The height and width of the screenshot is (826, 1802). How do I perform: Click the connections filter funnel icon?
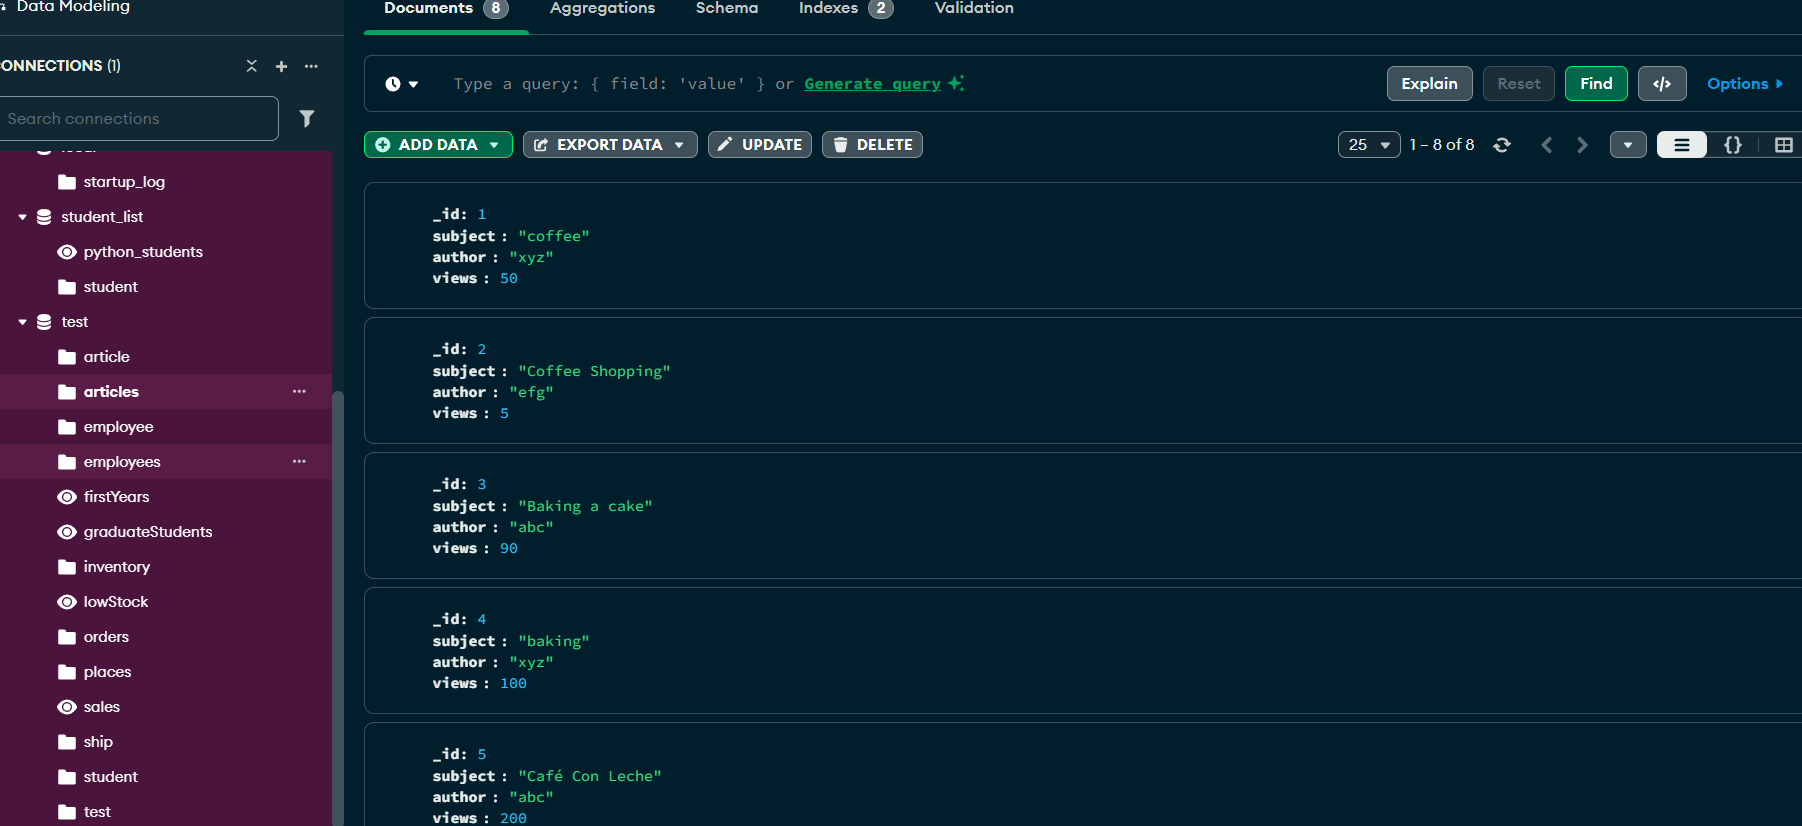[307, 118]
